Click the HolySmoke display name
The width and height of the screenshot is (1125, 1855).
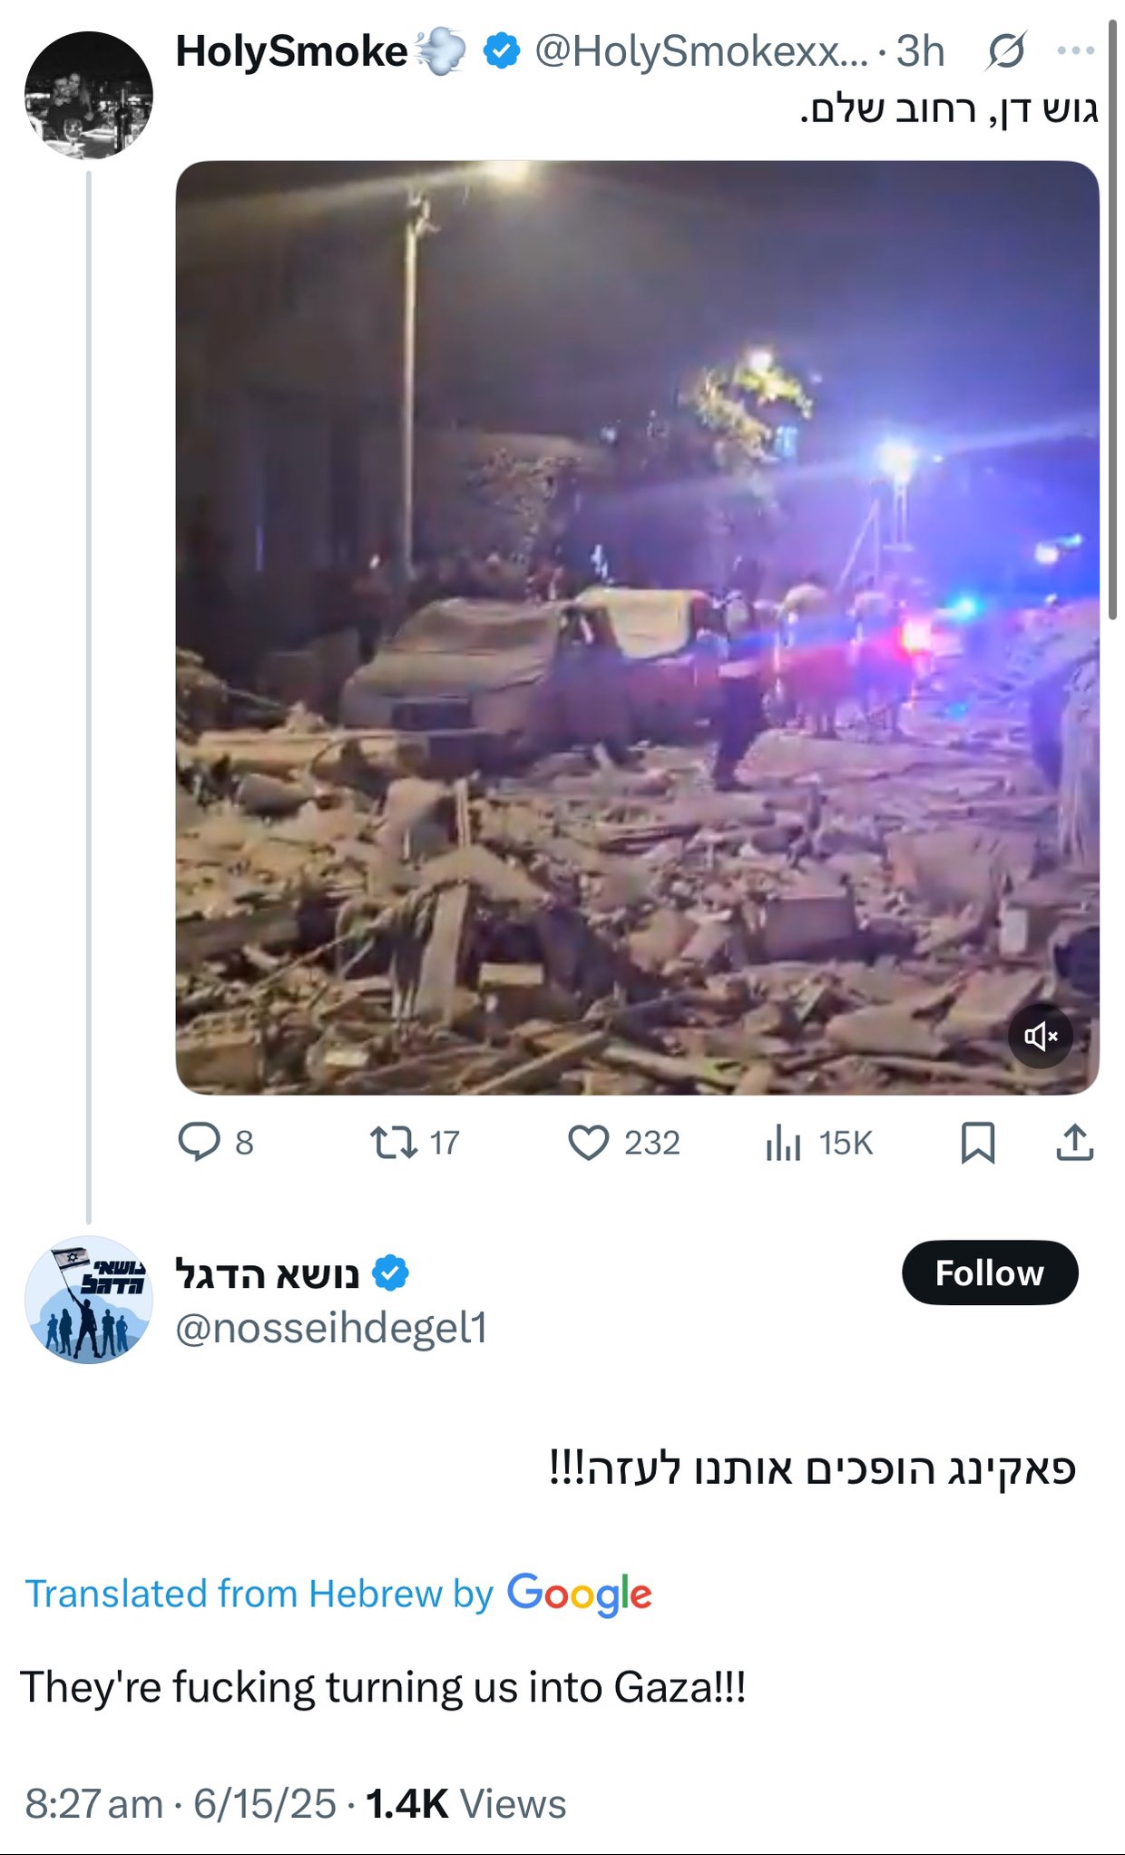click(291, 51)
